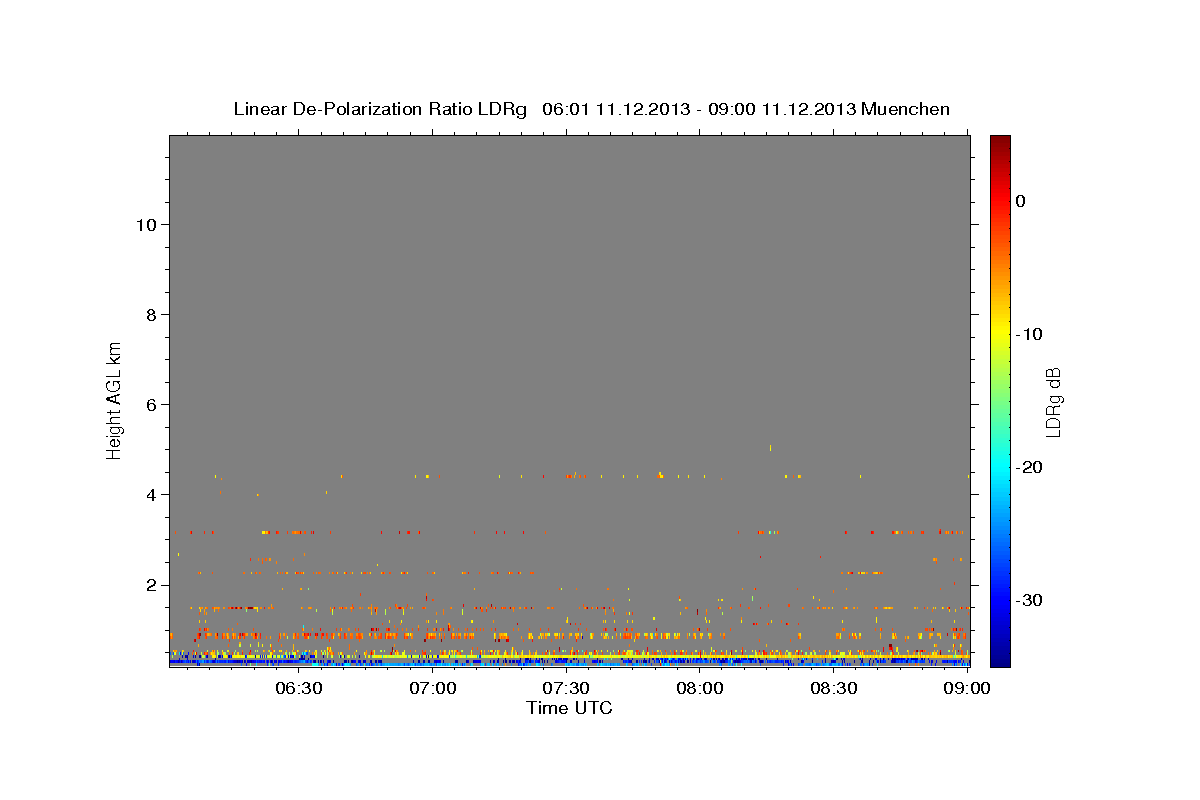Click the blue low-LDR layer at the plot bottom
This screenshot has width=1200, height=800.
569,662
